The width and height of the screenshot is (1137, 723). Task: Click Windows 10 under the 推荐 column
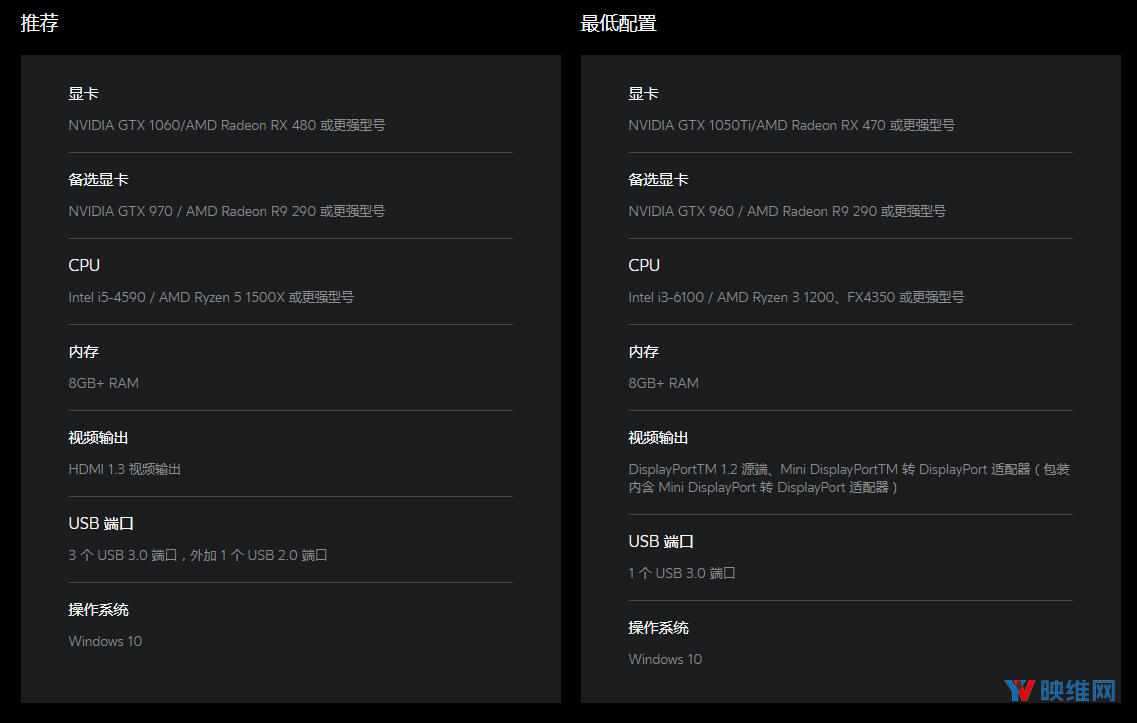click(x=105, y=641)
